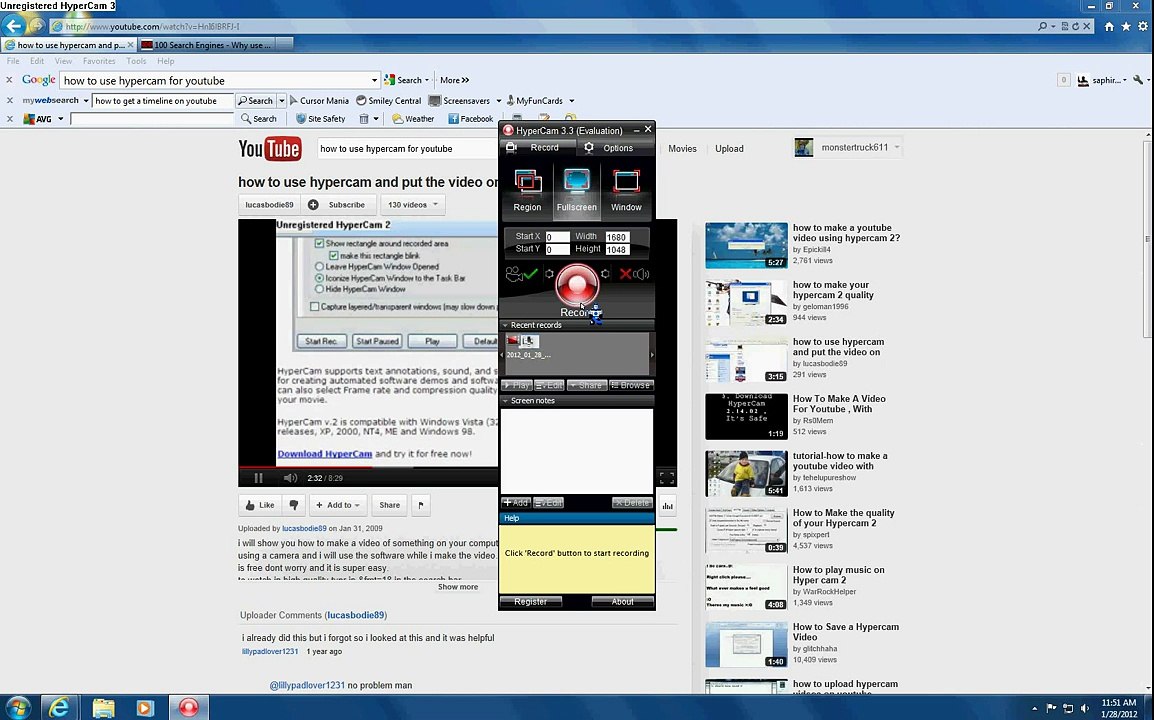Click Cursor Mania toolbar icon

pyautogui.click(x=319, y=101)
